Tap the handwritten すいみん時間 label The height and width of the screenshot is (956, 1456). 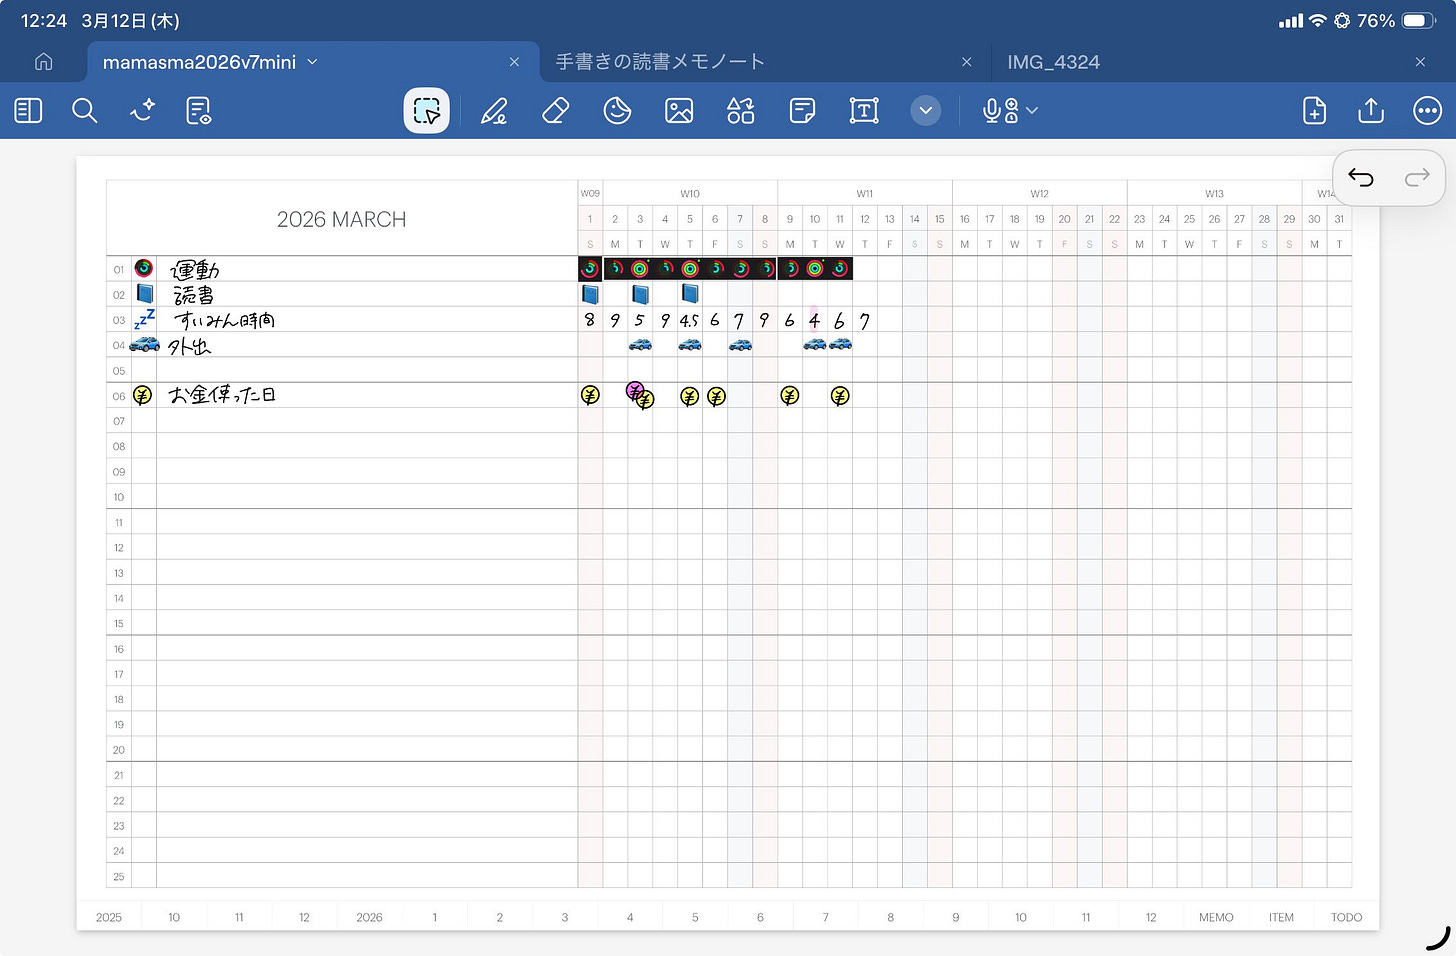(224, 320)
